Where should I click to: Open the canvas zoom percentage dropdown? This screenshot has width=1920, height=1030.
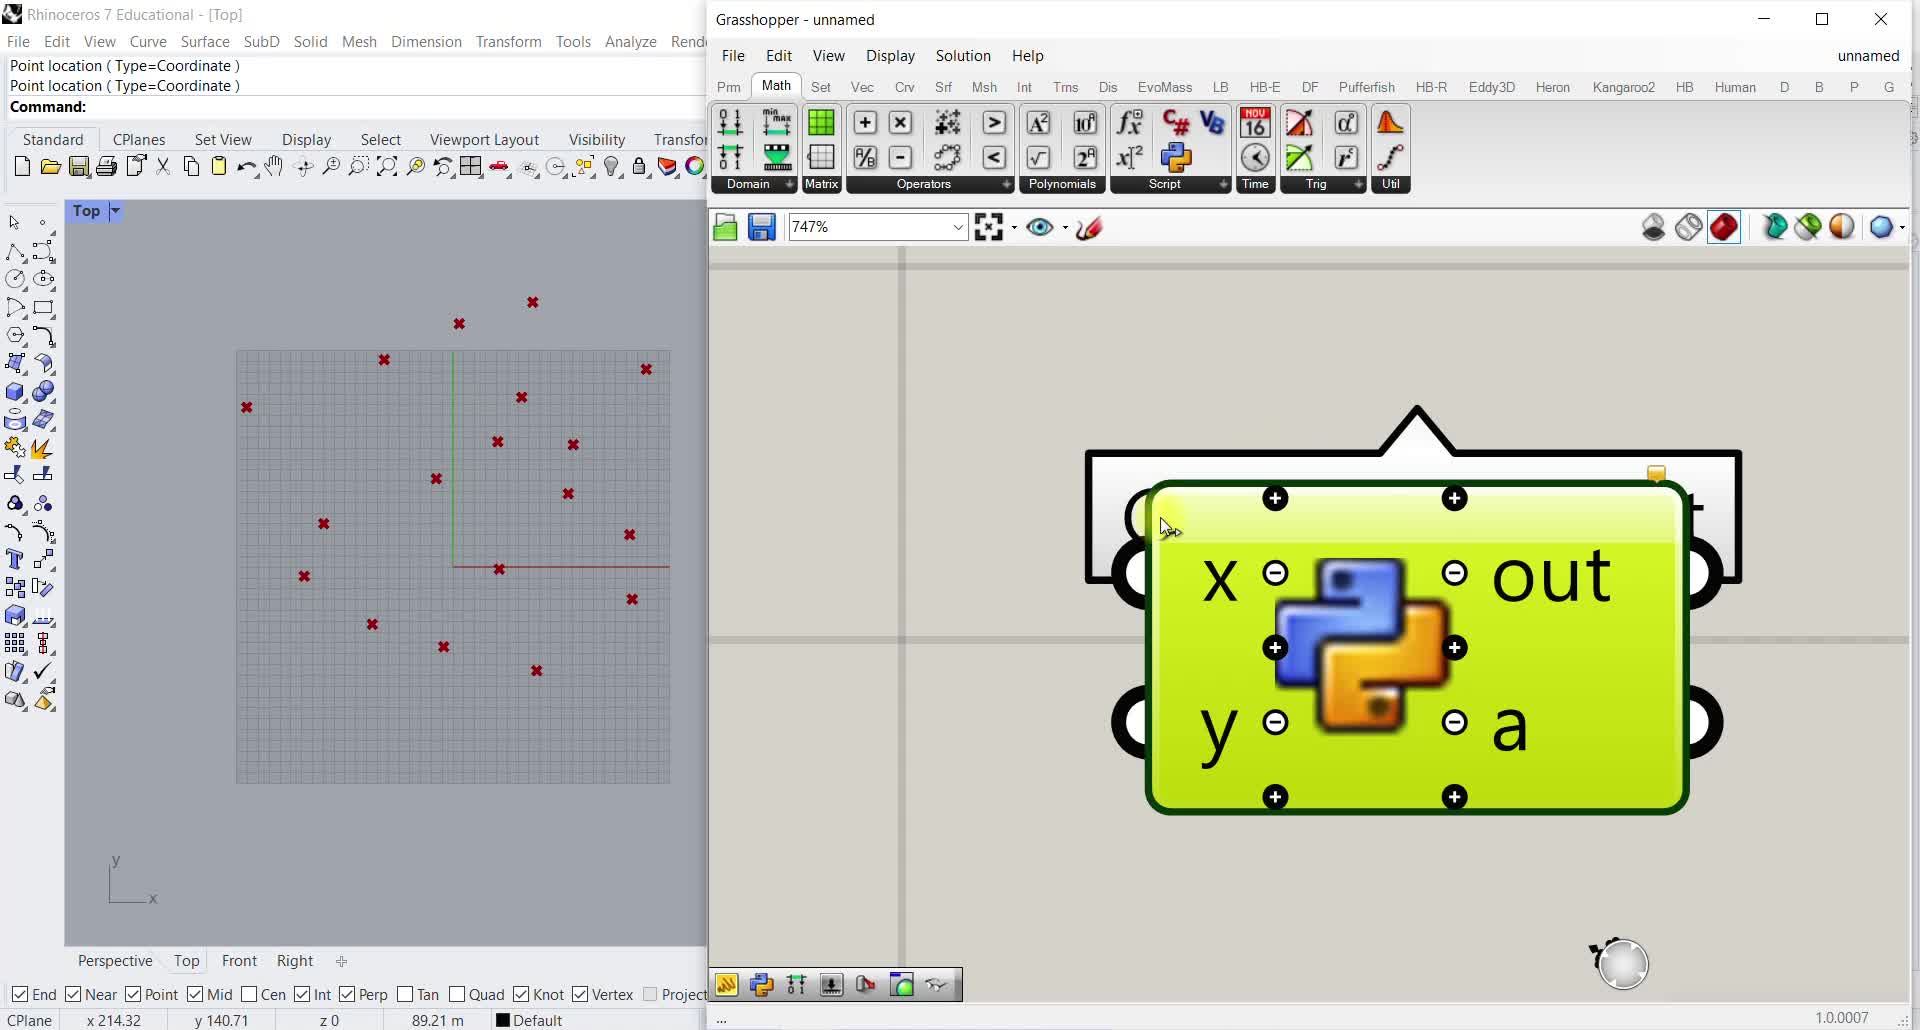[x=957, y=227]
